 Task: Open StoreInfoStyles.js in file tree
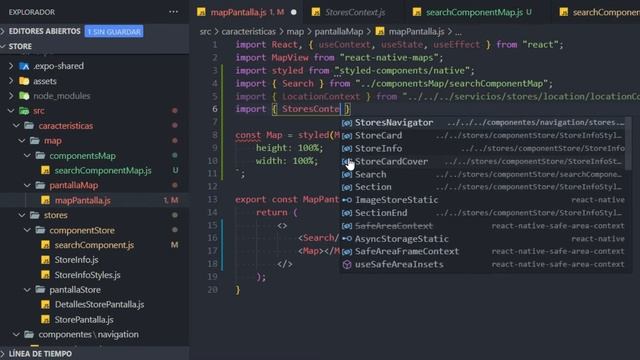click(87, 275)
